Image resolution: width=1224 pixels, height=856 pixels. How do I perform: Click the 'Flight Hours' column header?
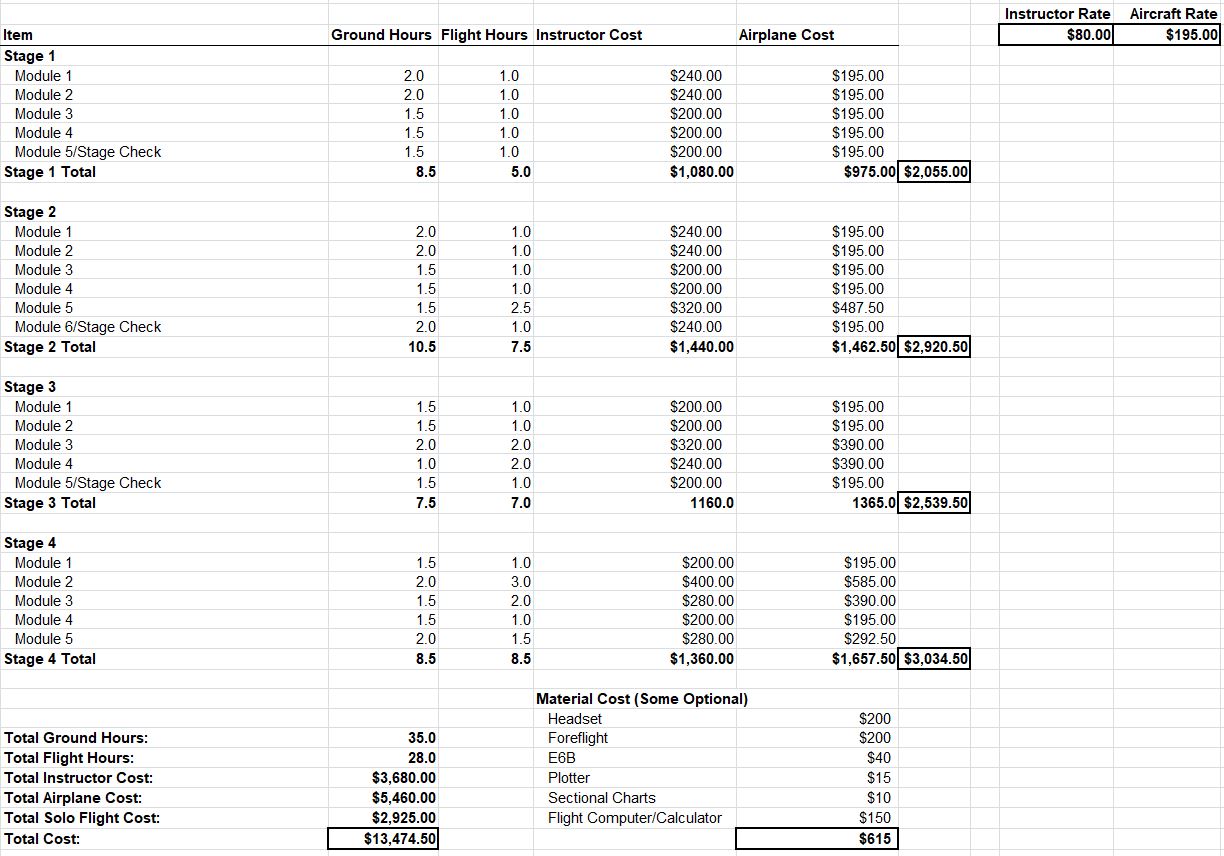484,35
